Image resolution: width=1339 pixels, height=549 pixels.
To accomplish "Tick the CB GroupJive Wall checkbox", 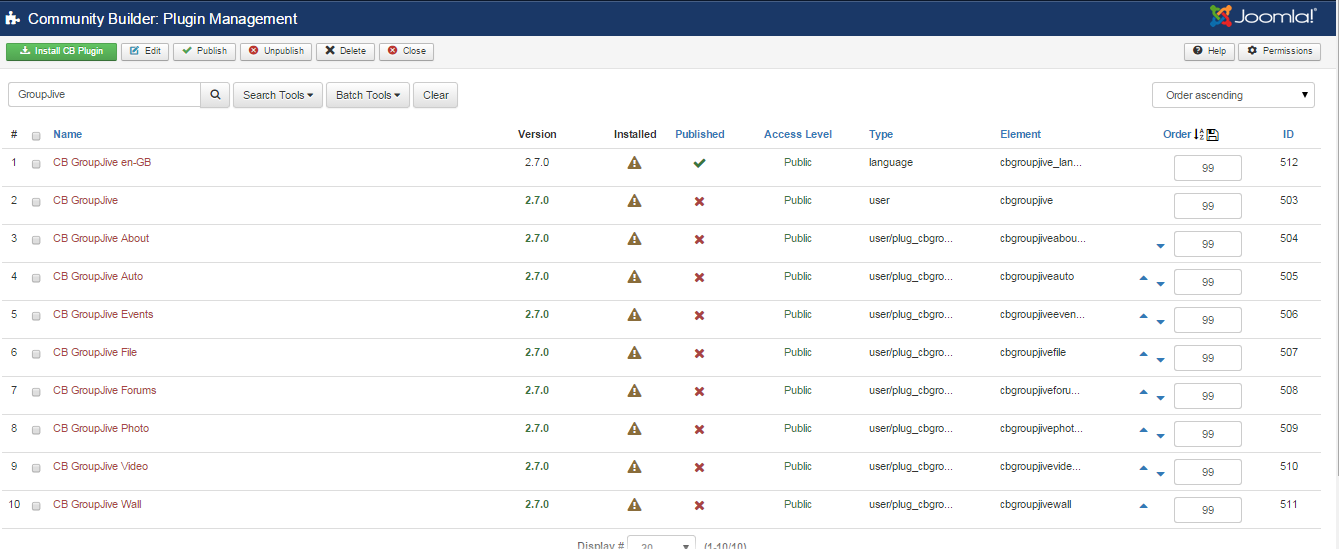I will click(x=36, y=506).
